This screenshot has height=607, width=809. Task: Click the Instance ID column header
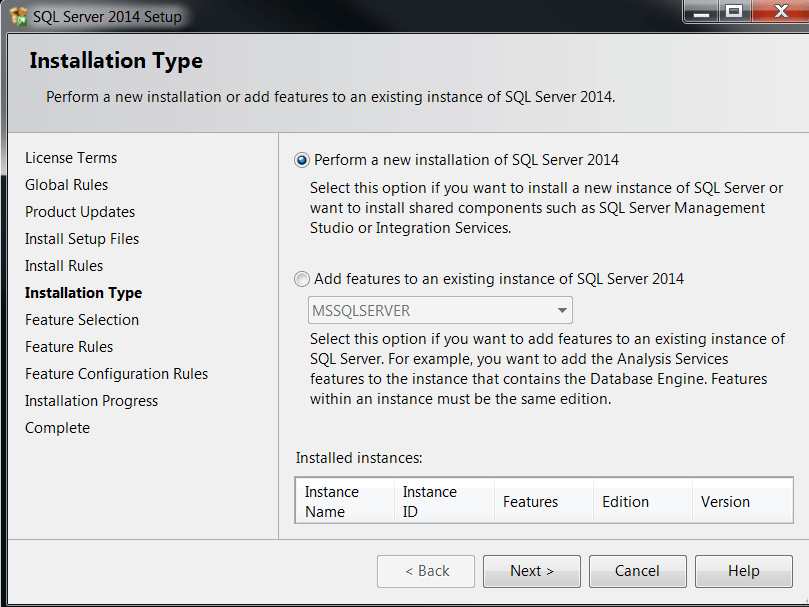pos(444,501)
